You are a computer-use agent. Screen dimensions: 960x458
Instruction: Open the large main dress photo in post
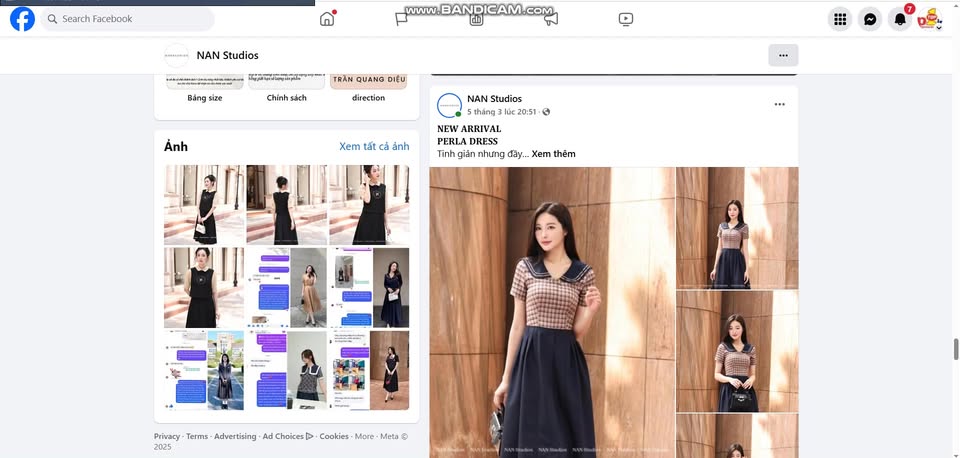pyautogui.click(x=552, y=312)
